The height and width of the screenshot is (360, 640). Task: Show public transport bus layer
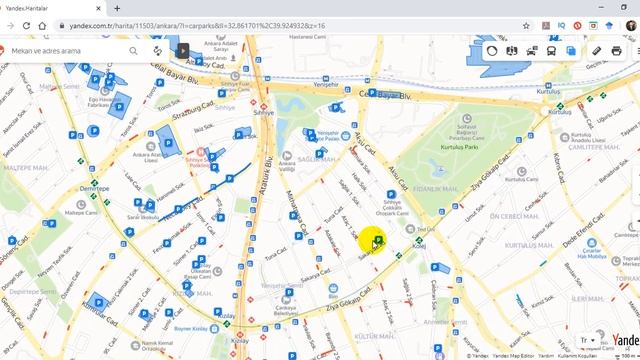551,51
